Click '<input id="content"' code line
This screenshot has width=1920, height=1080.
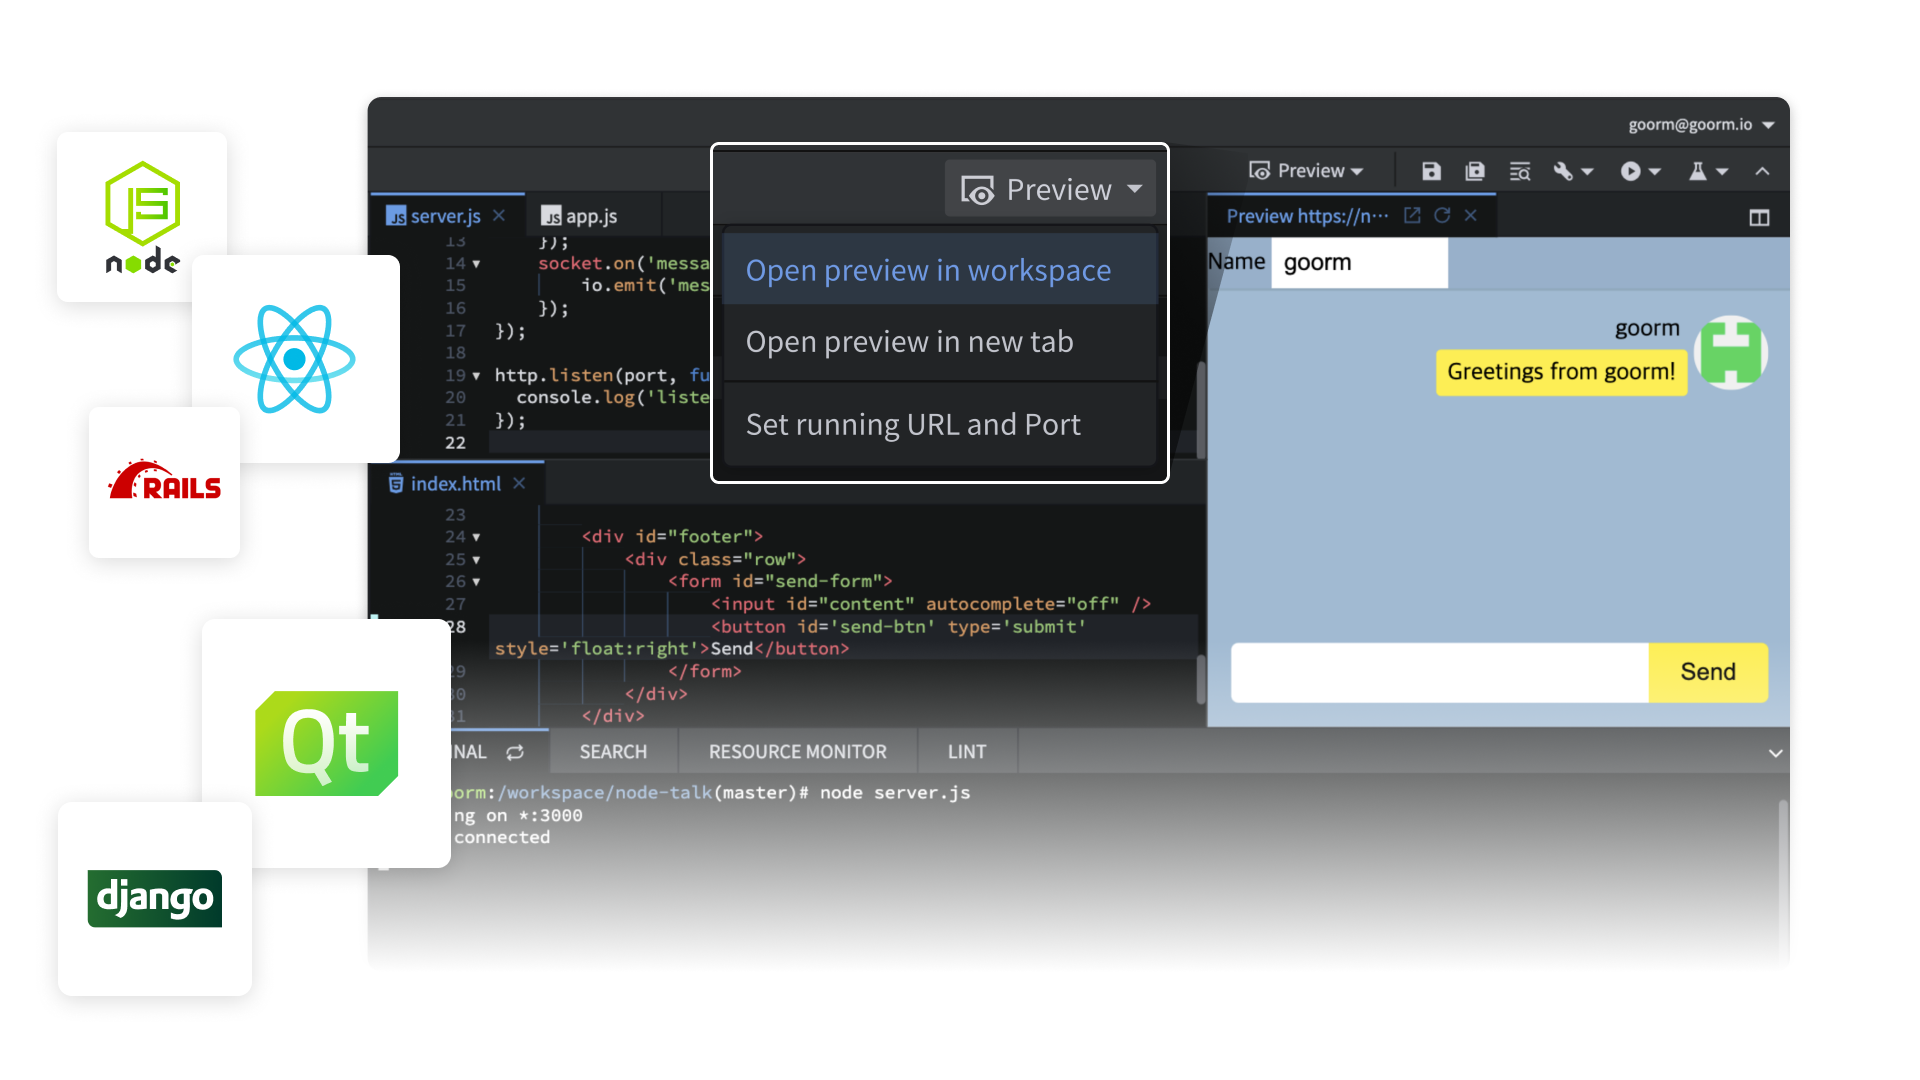point(931,604)
